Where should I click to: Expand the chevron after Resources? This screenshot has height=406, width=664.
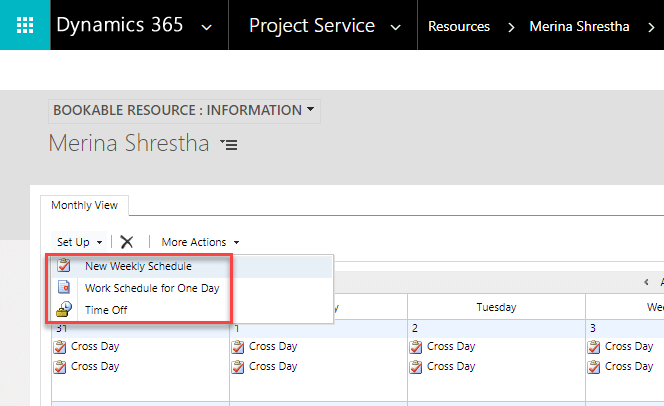point(511,28)
